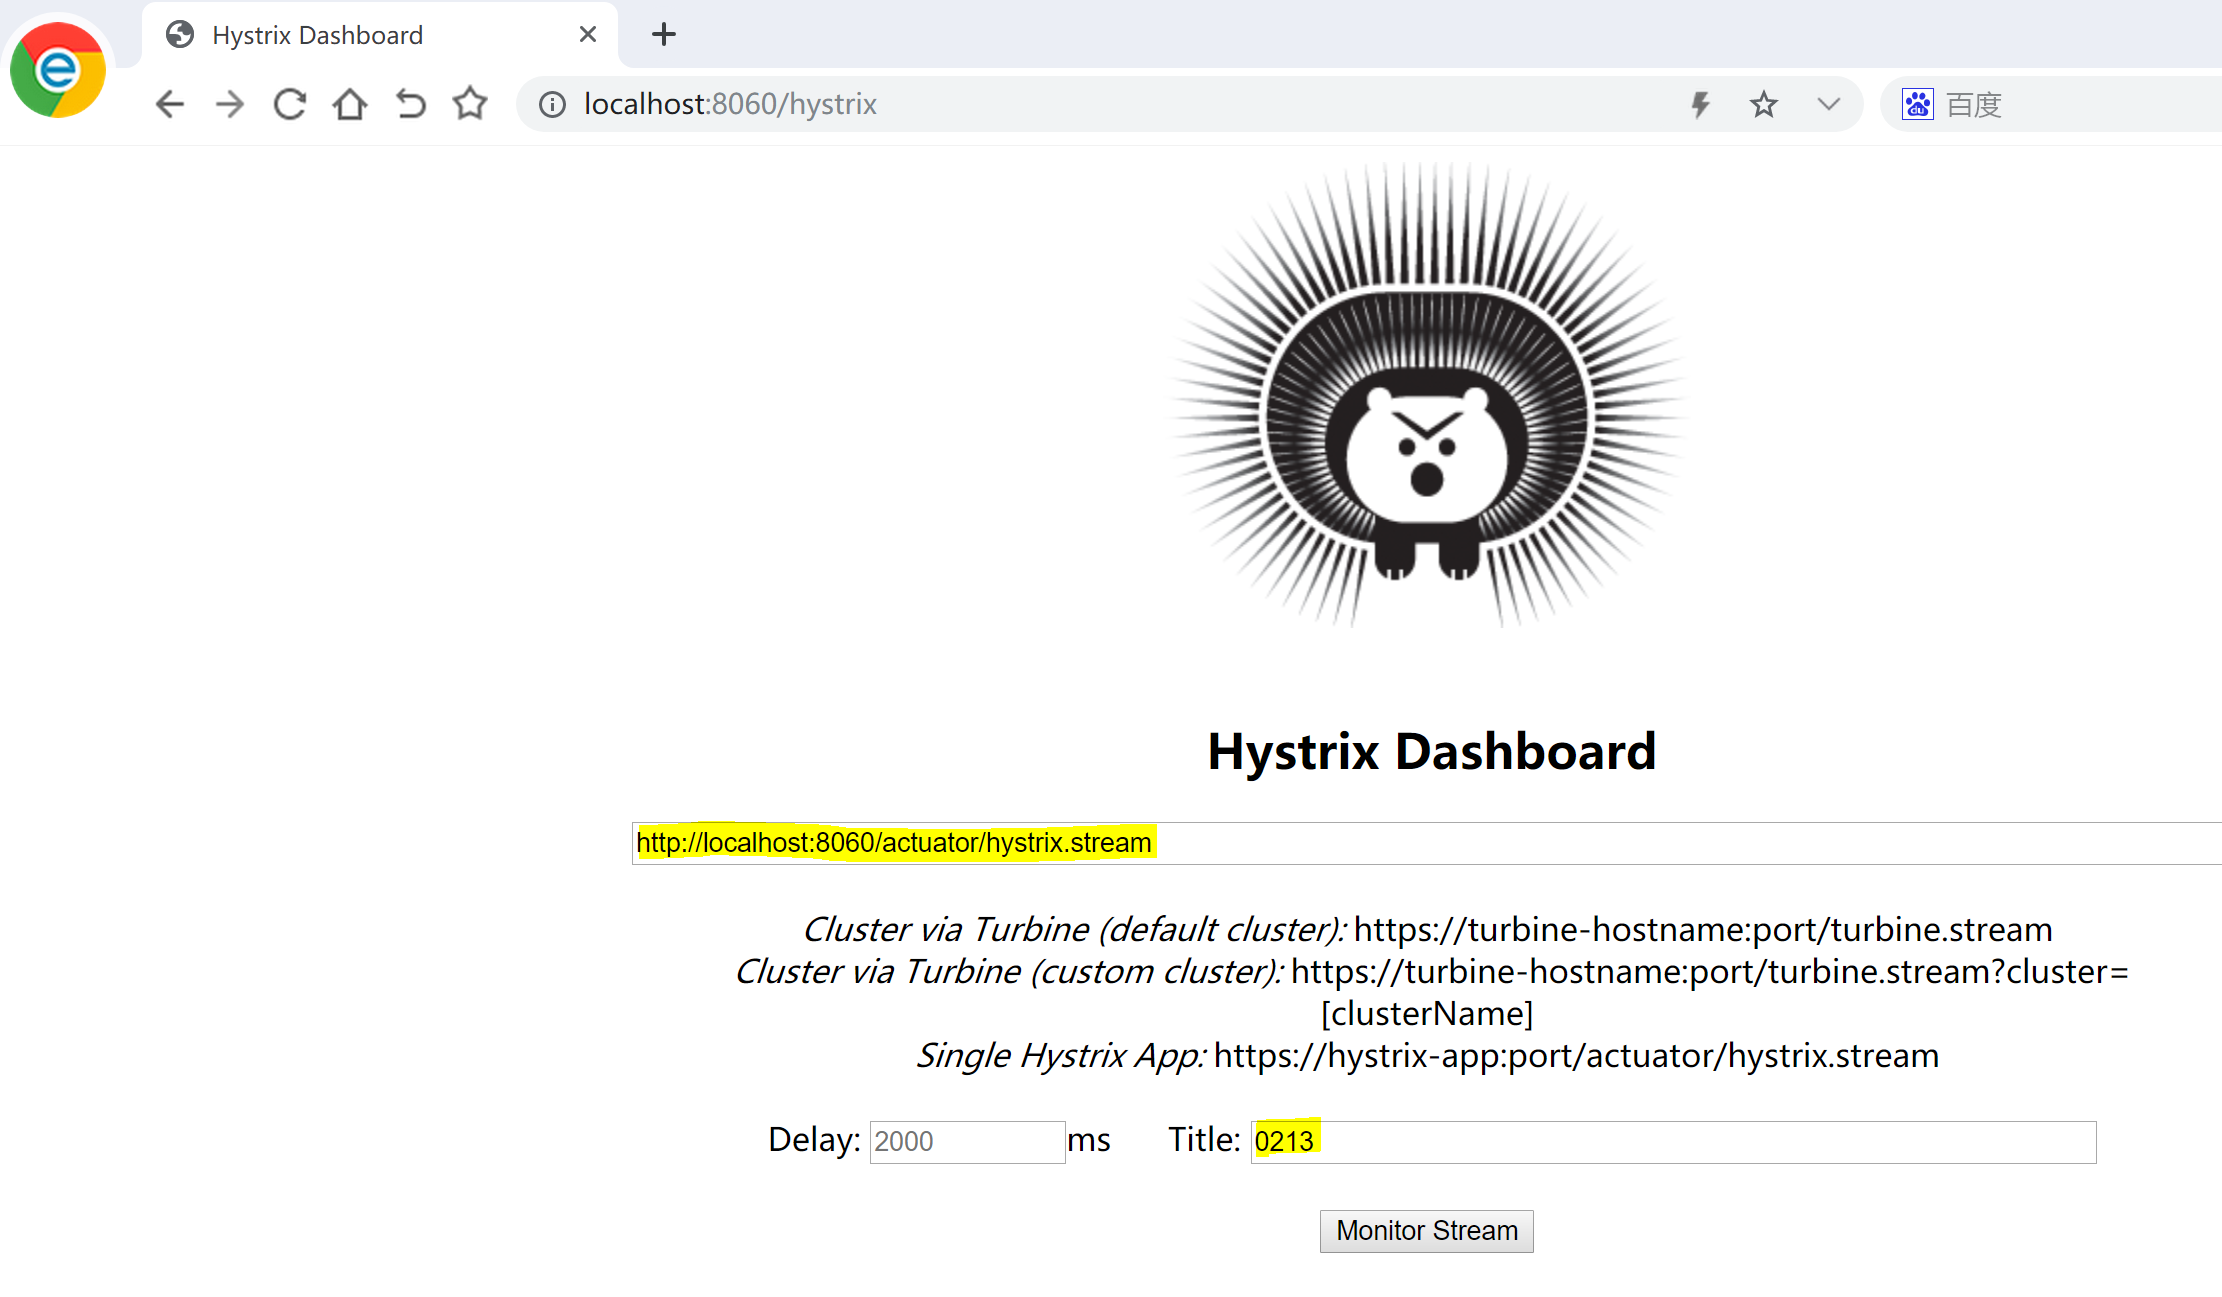The width and height of the screenshot is (2222, 1297).
Task: Click the Hystrix Dashboard heading
Action: click(x=1432, y=752)
